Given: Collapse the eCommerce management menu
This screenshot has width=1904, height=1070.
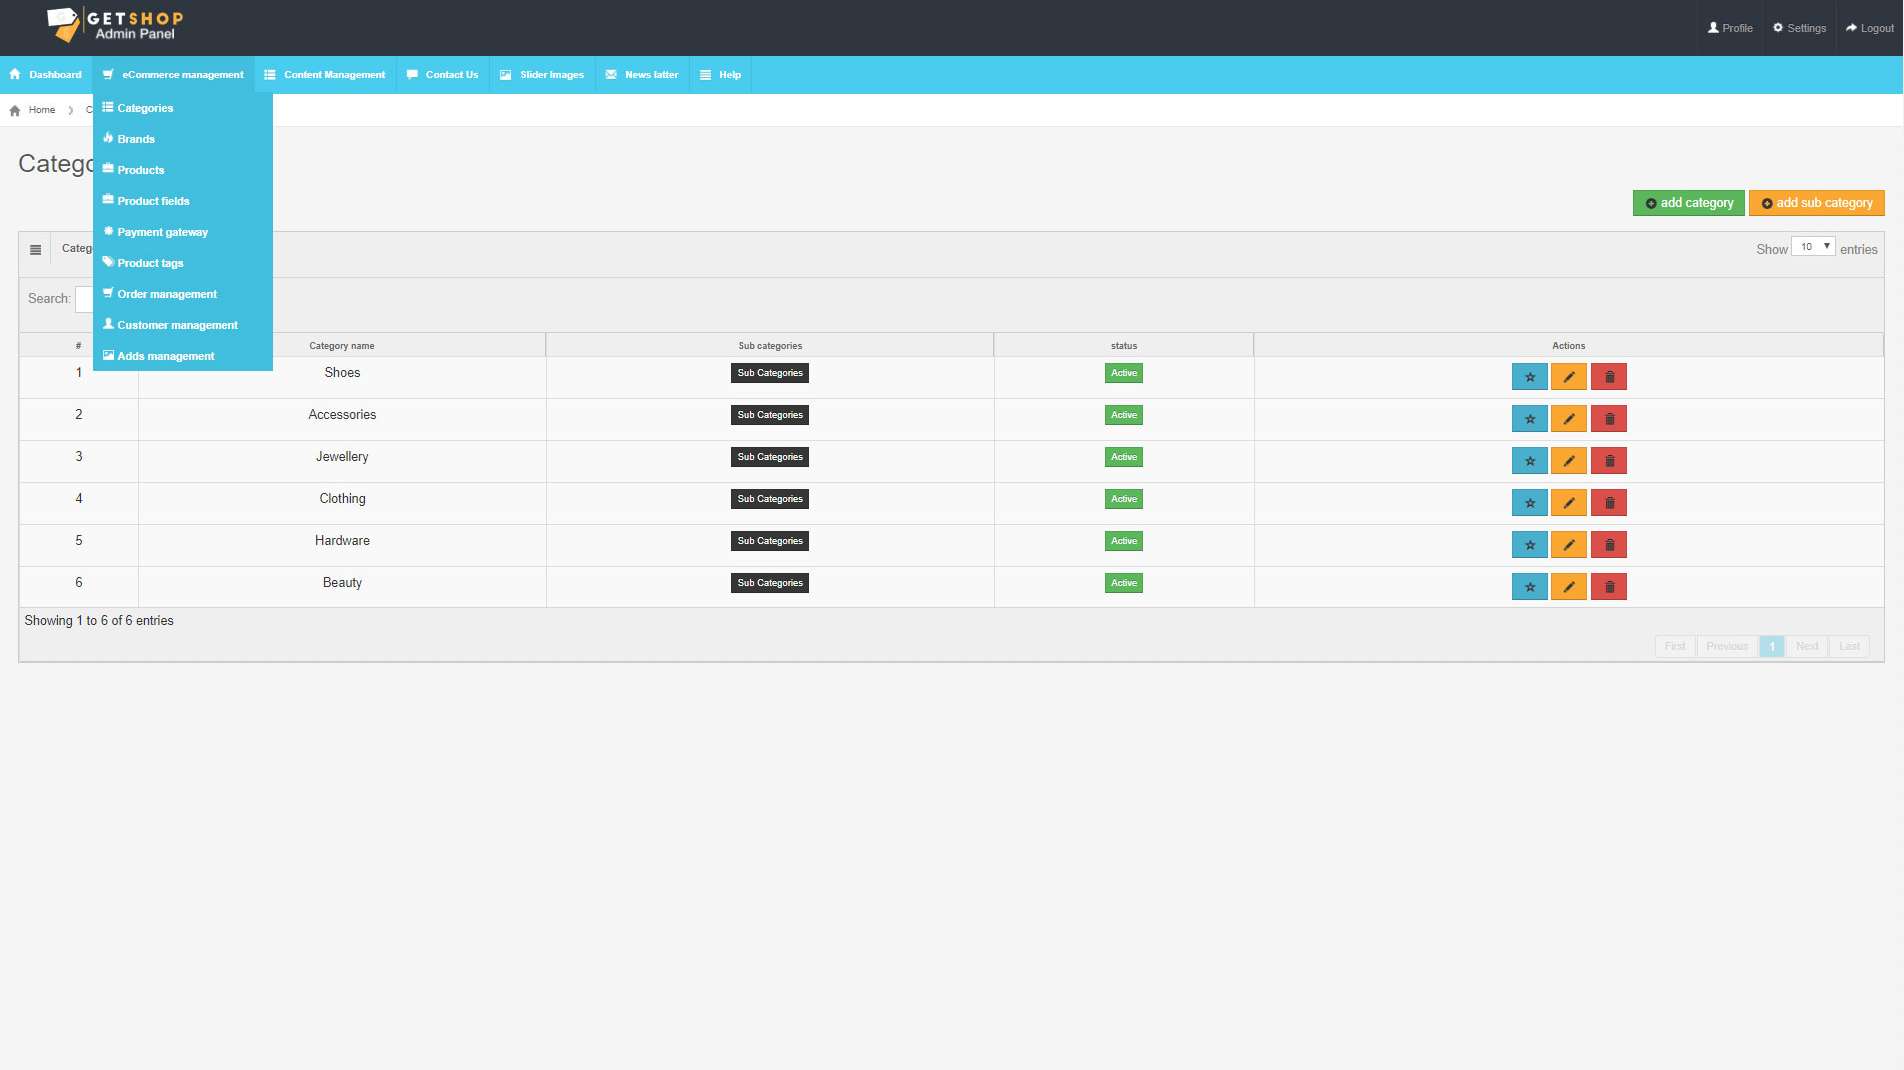Looking at the screenshot, I should tap(173, 75).
